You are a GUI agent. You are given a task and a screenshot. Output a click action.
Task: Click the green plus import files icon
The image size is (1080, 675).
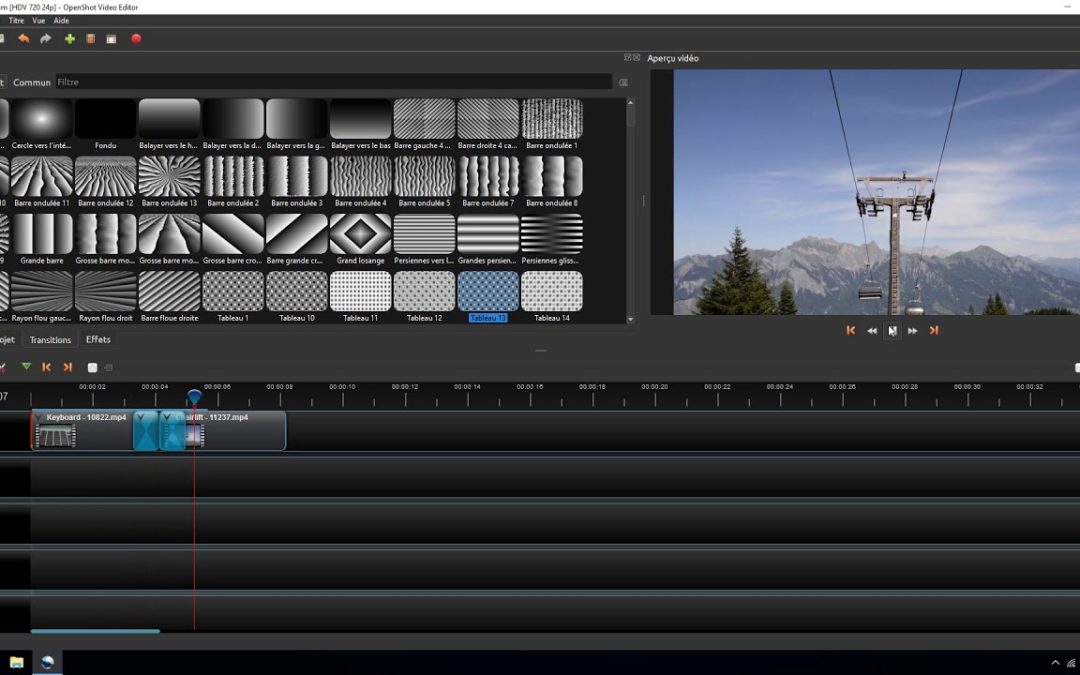click(70, 39)
